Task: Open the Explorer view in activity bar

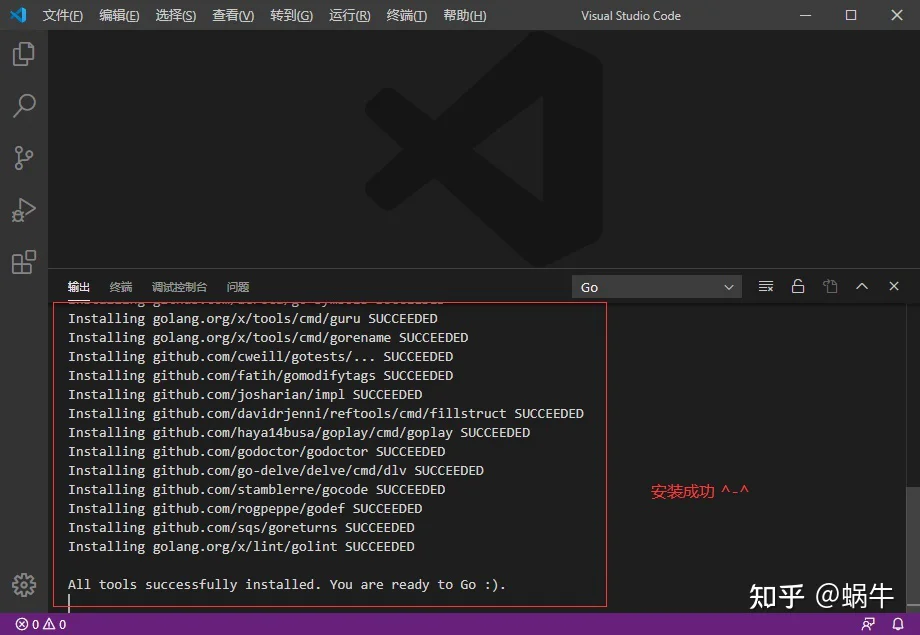Action: point(23,54)
